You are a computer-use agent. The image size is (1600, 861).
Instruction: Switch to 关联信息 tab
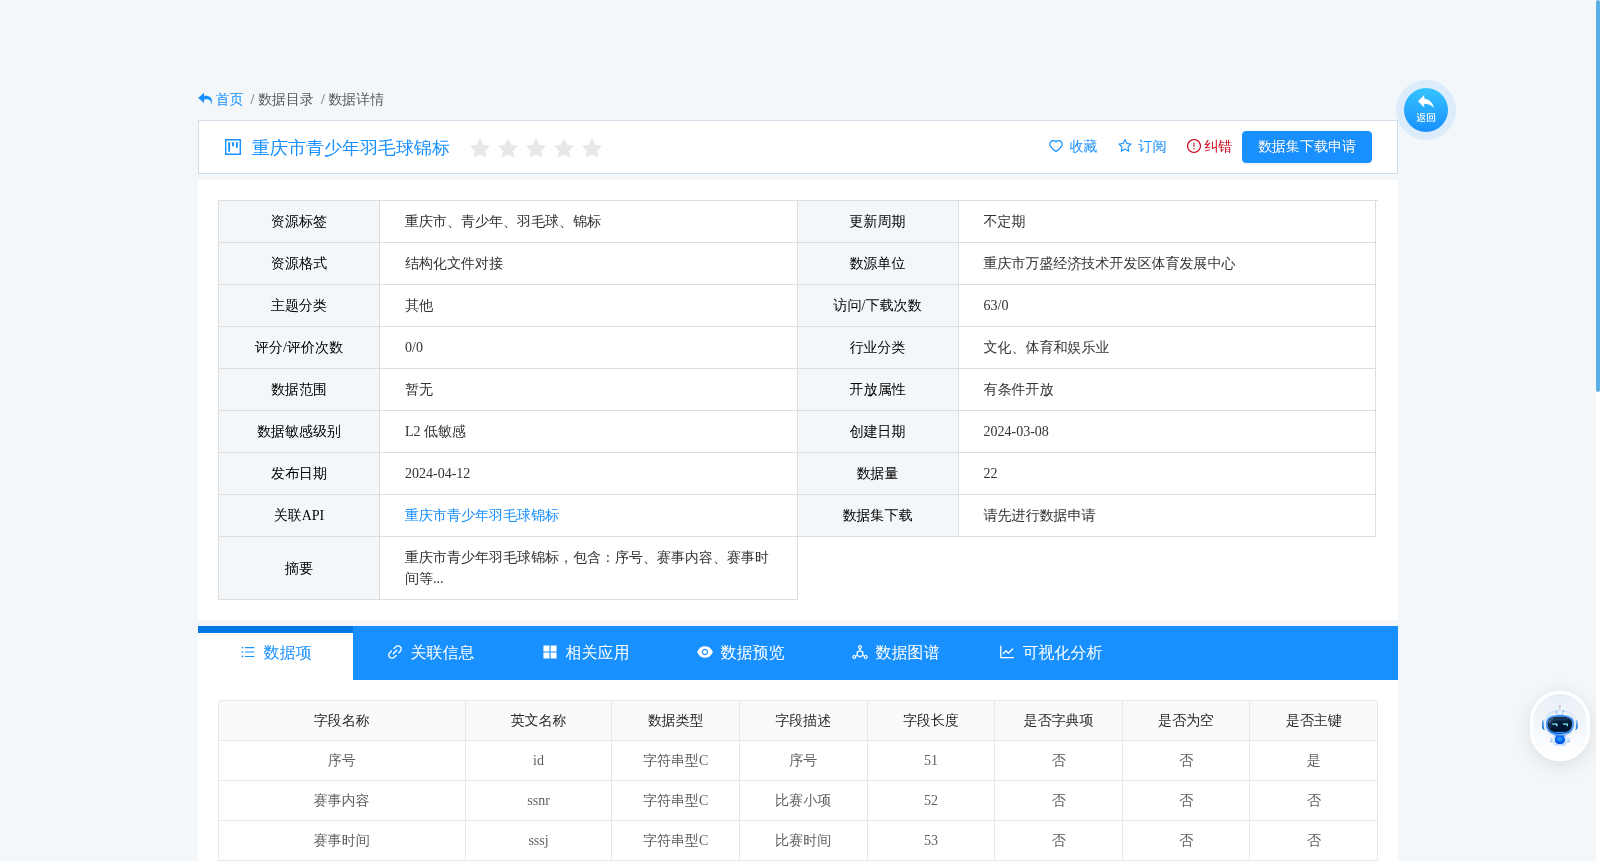431,653
